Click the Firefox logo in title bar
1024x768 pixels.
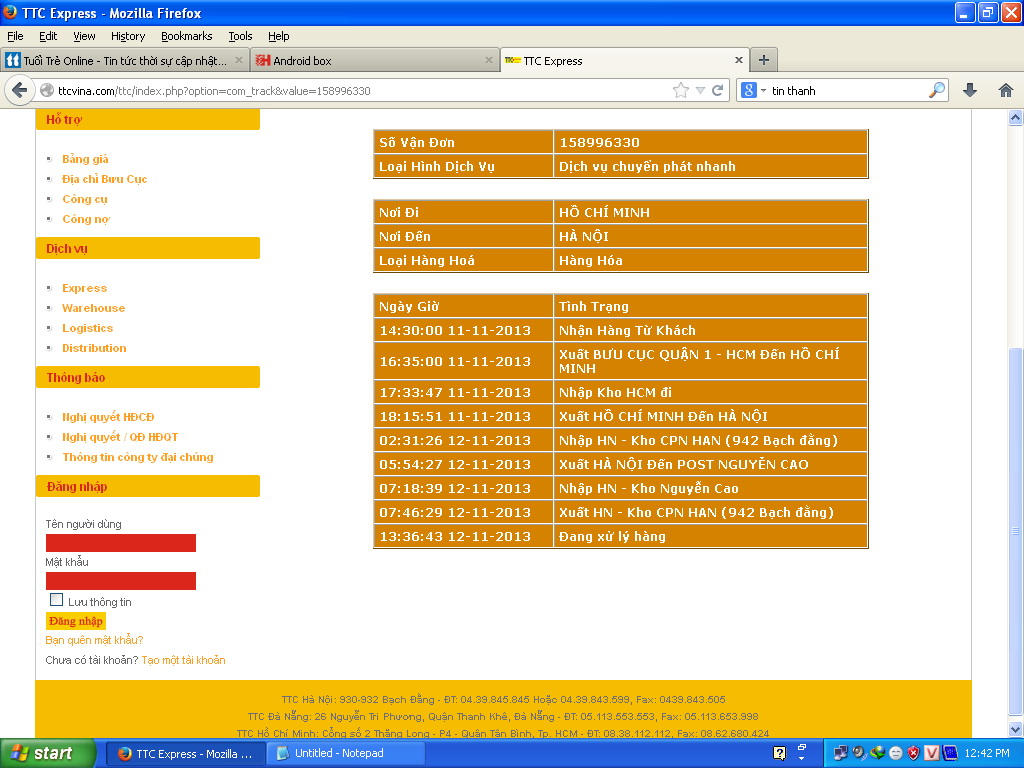(x=10, y=12)
